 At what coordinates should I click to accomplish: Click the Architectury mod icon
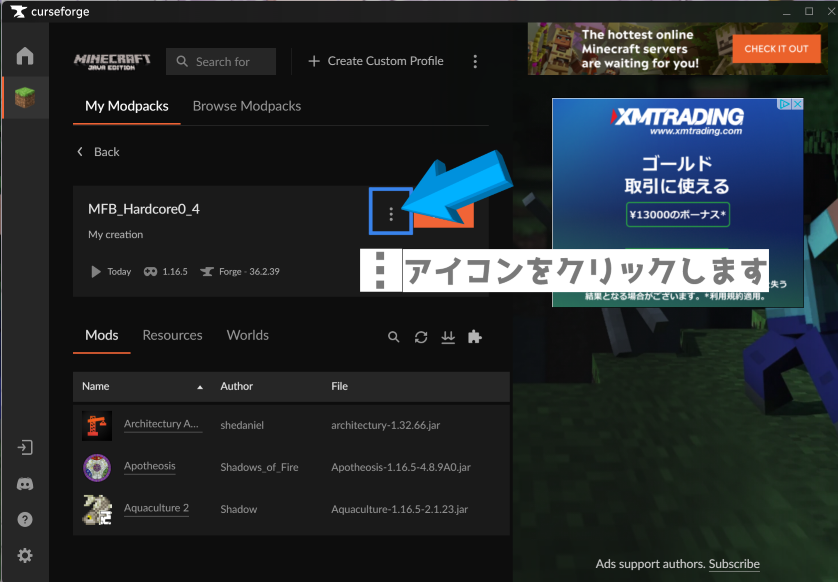97,425
